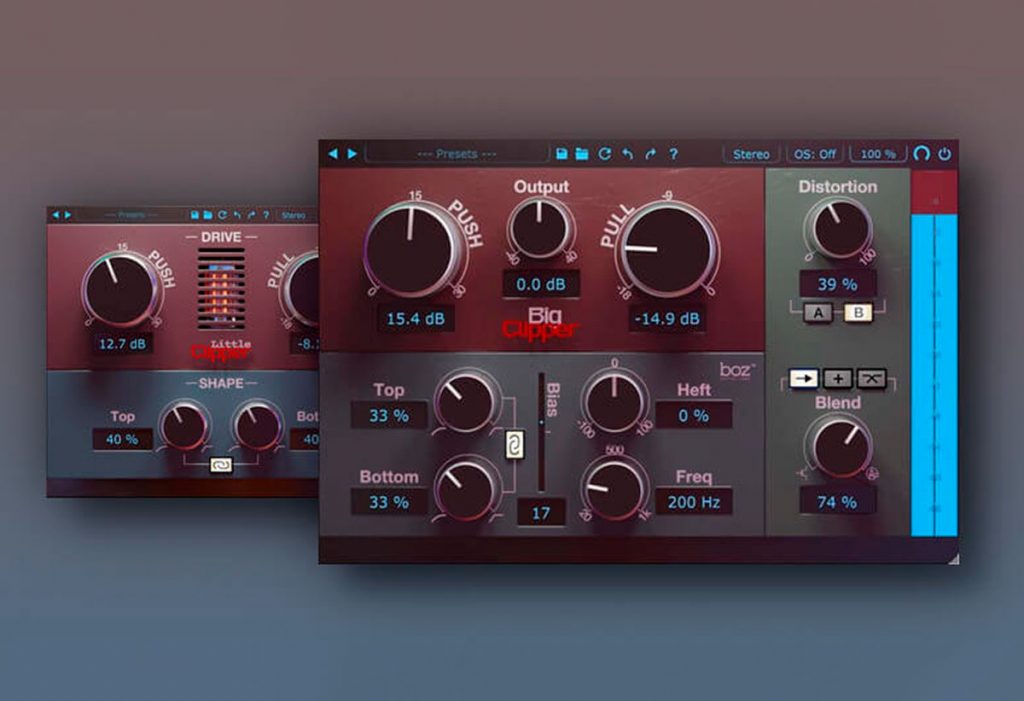
Task: Click the headphone listen icon in Big Clipper
Action: [921, 154]
